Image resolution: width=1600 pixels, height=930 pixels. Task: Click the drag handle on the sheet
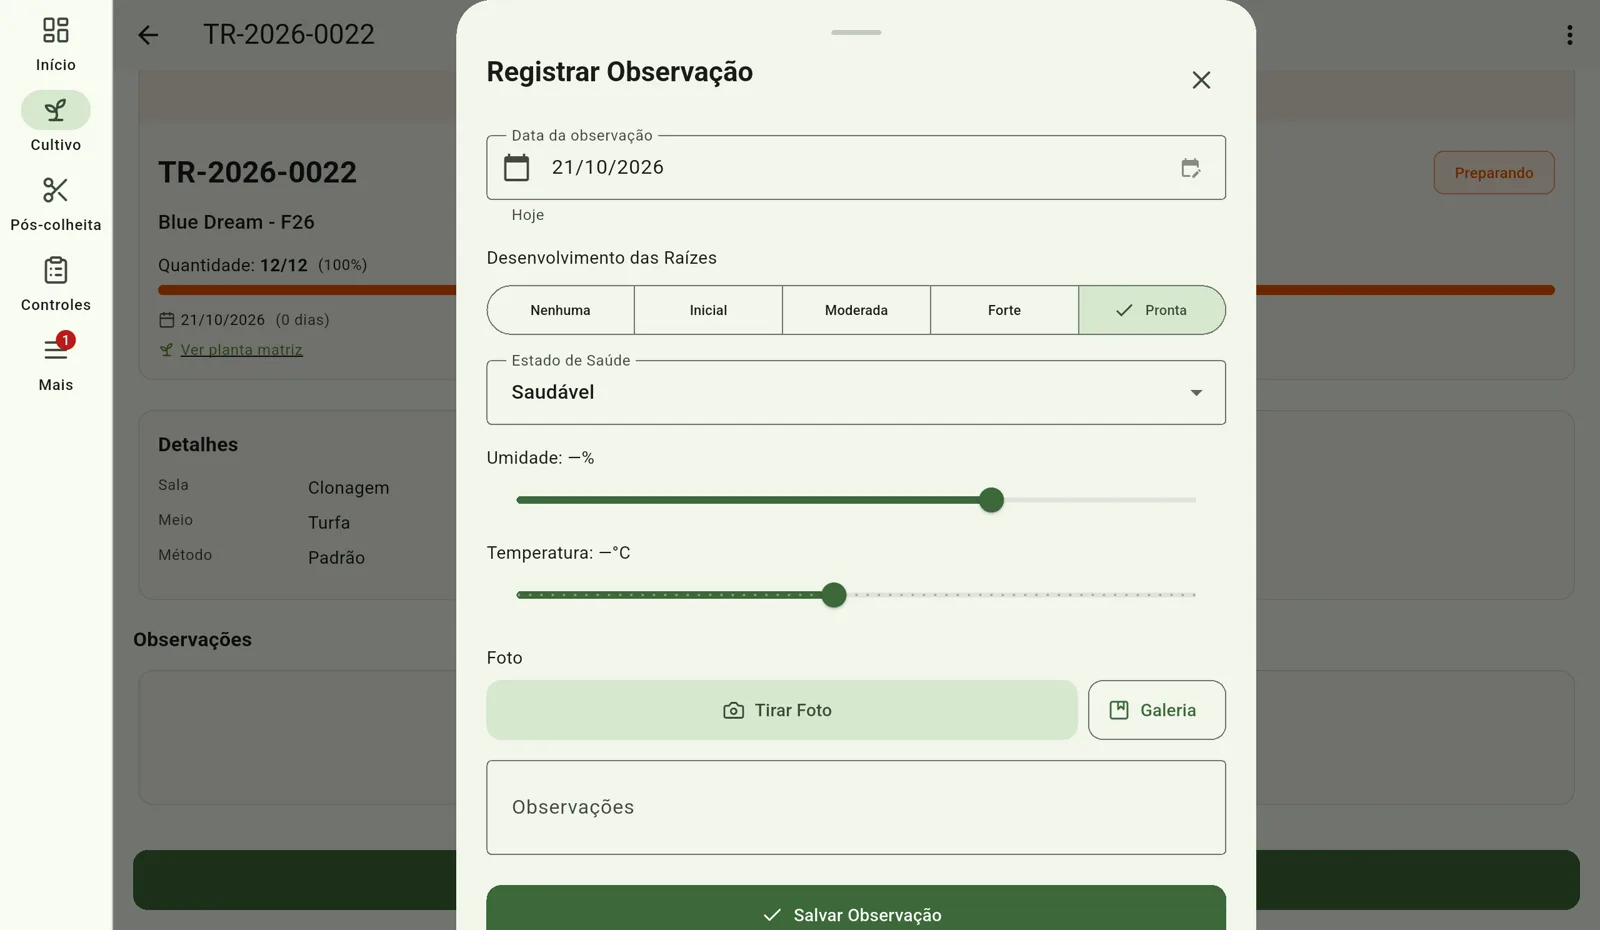pos(856,32)
